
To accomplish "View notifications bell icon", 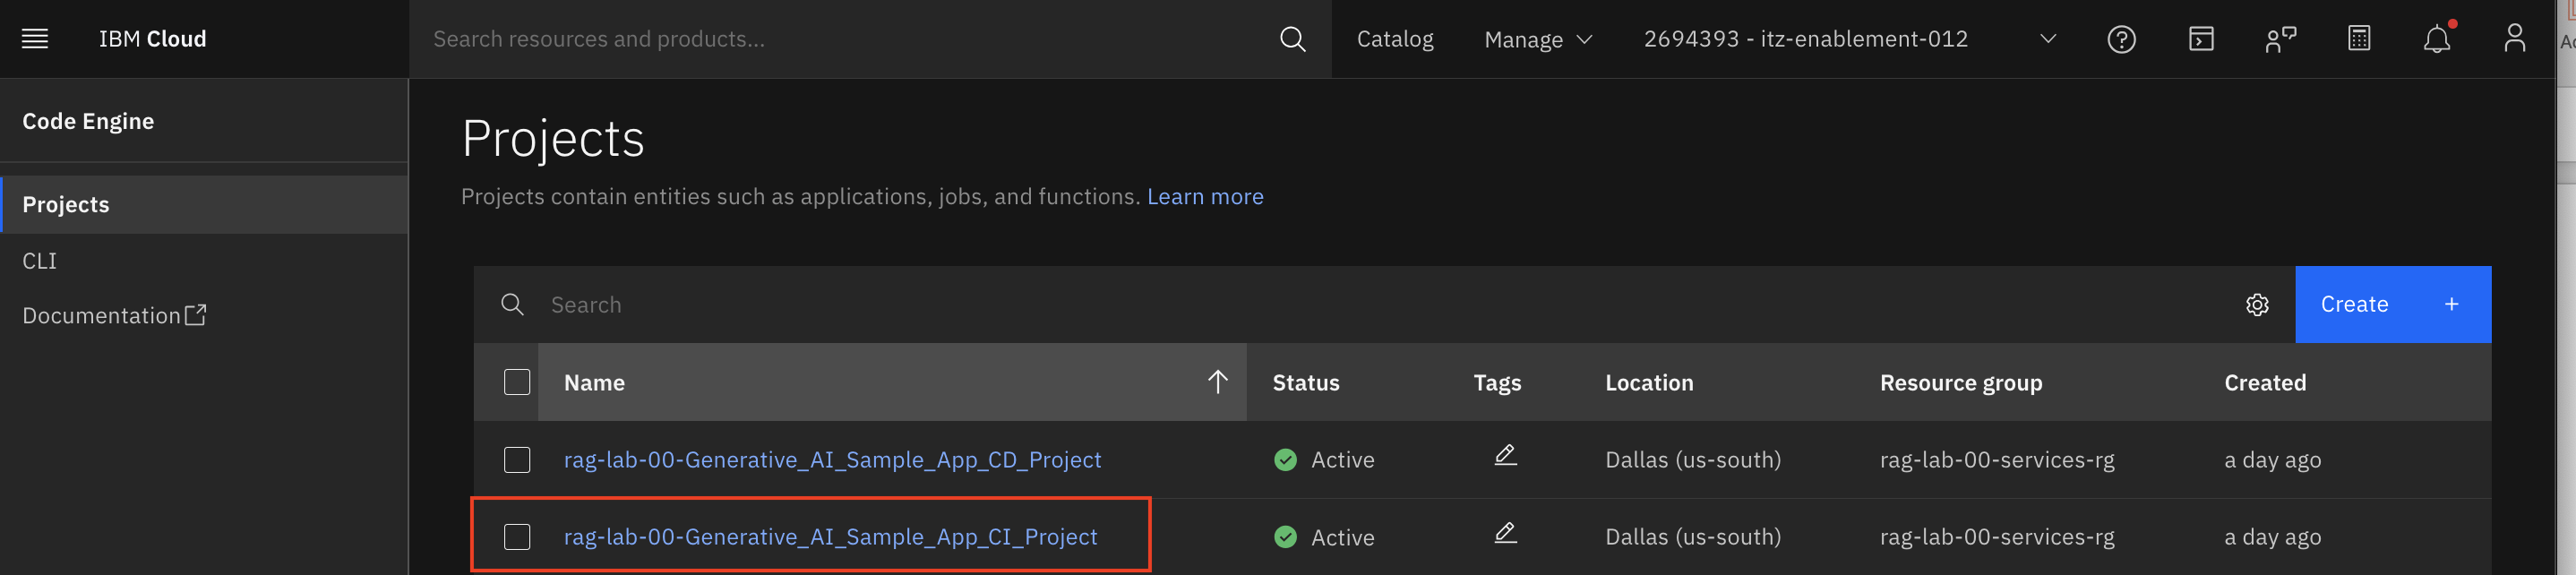I will click(x=2436, y=39).
